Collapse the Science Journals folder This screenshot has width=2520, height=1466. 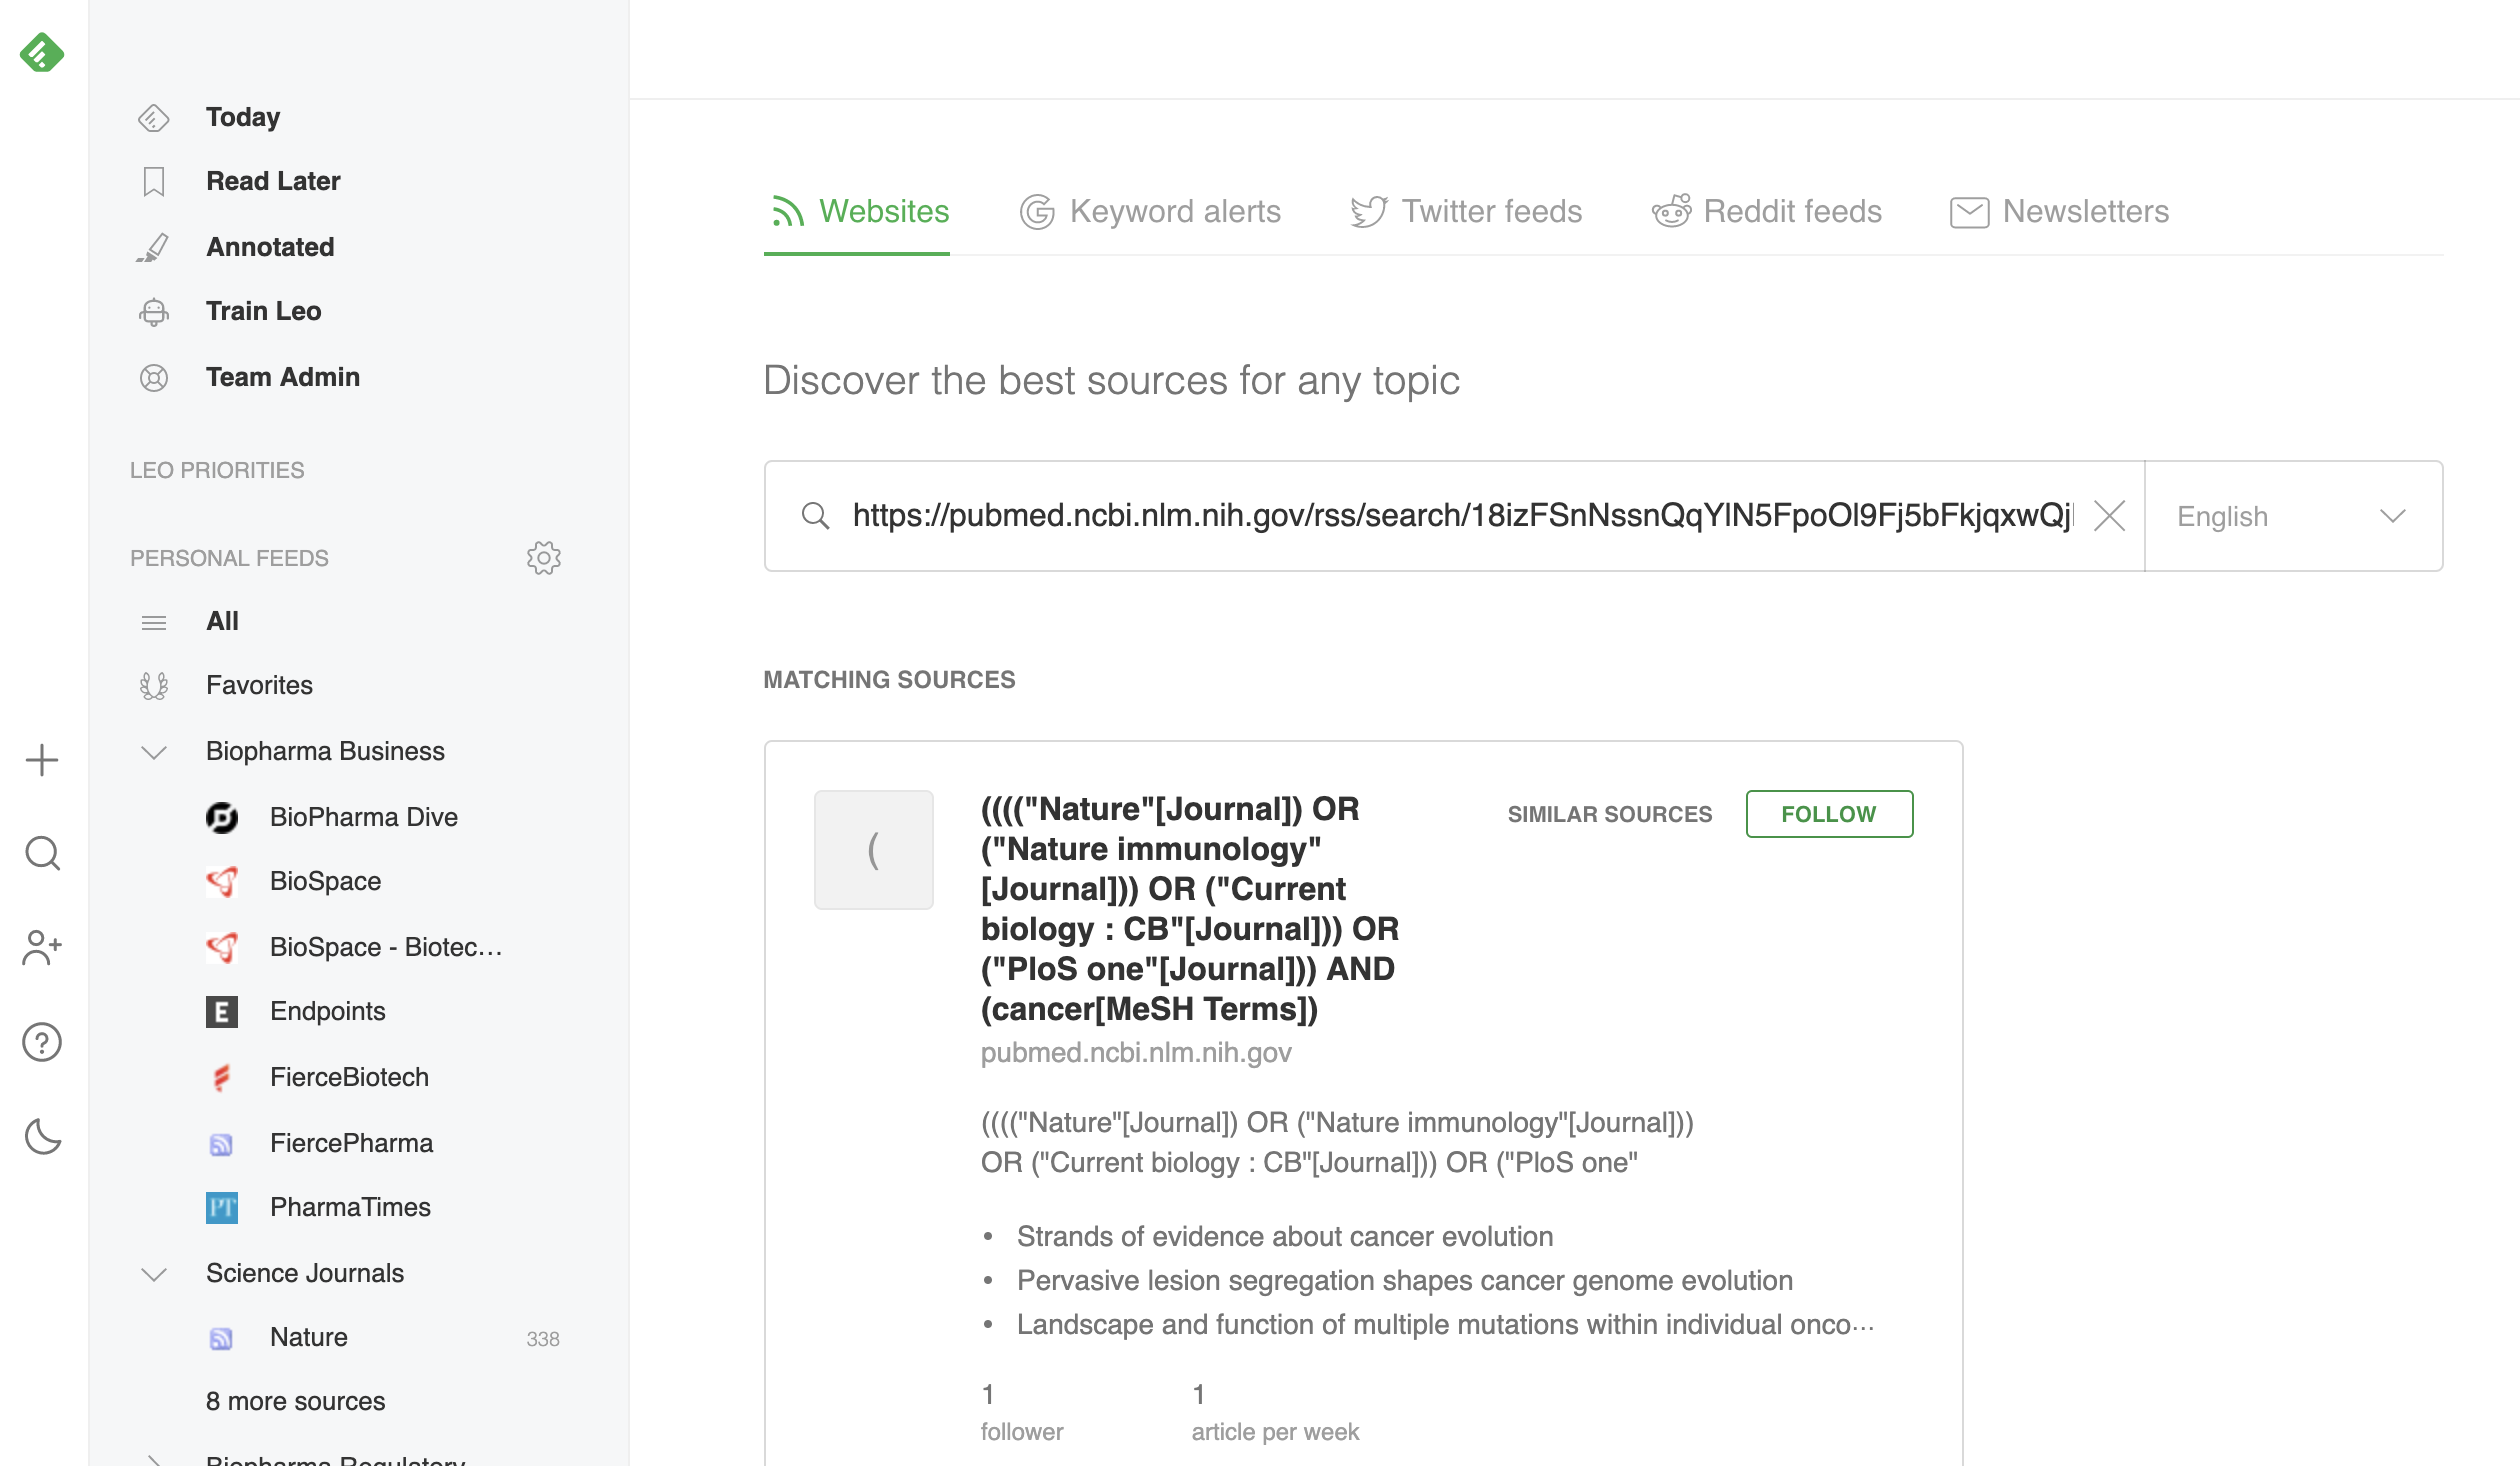(x=154, y=1274)
